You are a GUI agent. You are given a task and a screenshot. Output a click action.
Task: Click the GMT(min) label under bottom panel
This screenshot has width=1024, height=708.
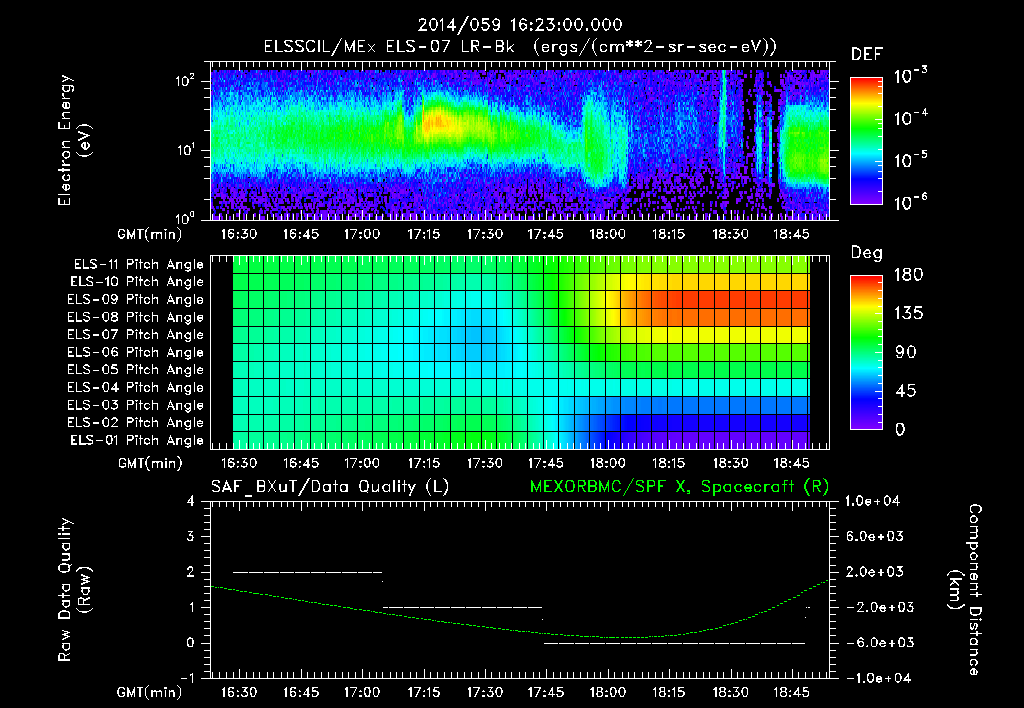tap(149, 692)
